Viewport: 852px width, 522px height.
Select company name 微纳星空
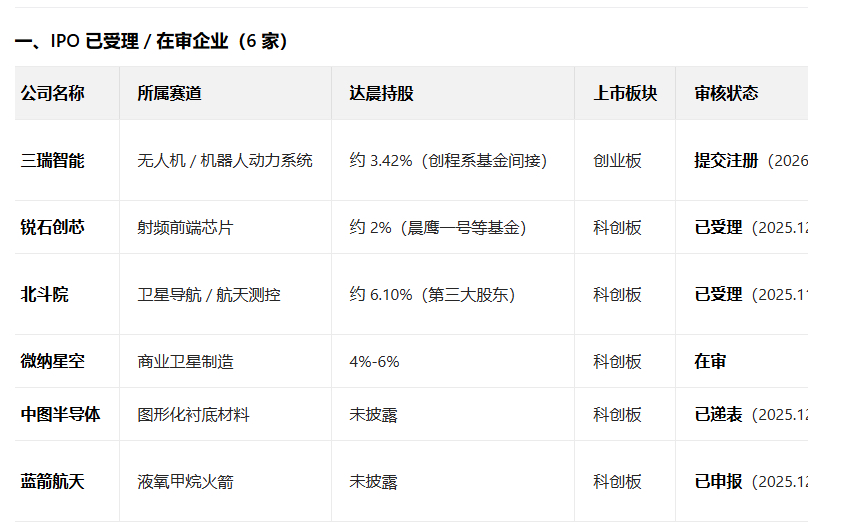tap(53, 361)
